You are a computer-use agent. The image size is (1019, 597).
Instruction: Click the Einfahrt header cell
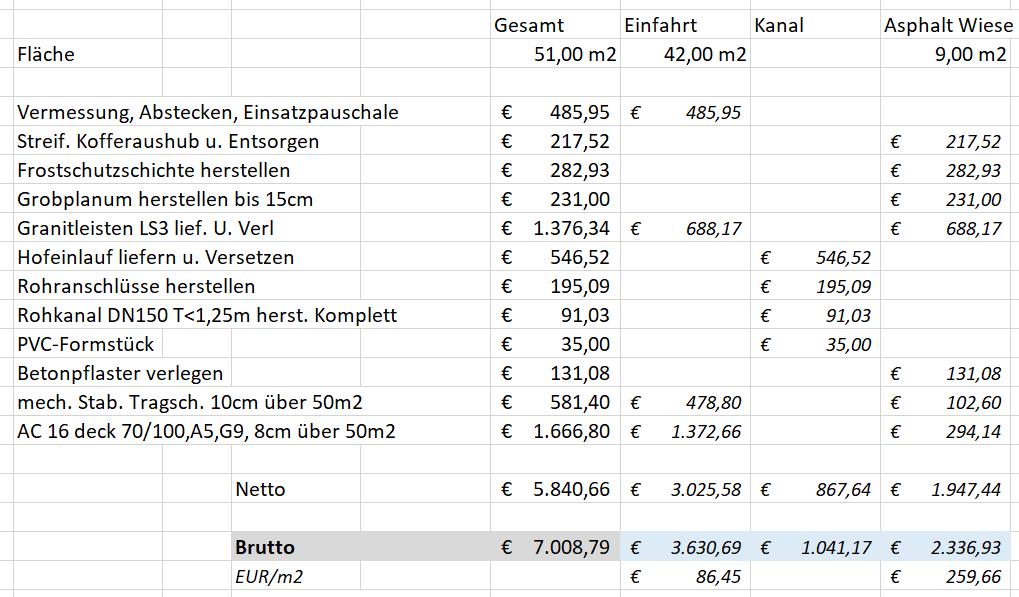click(x=685, y=25)
